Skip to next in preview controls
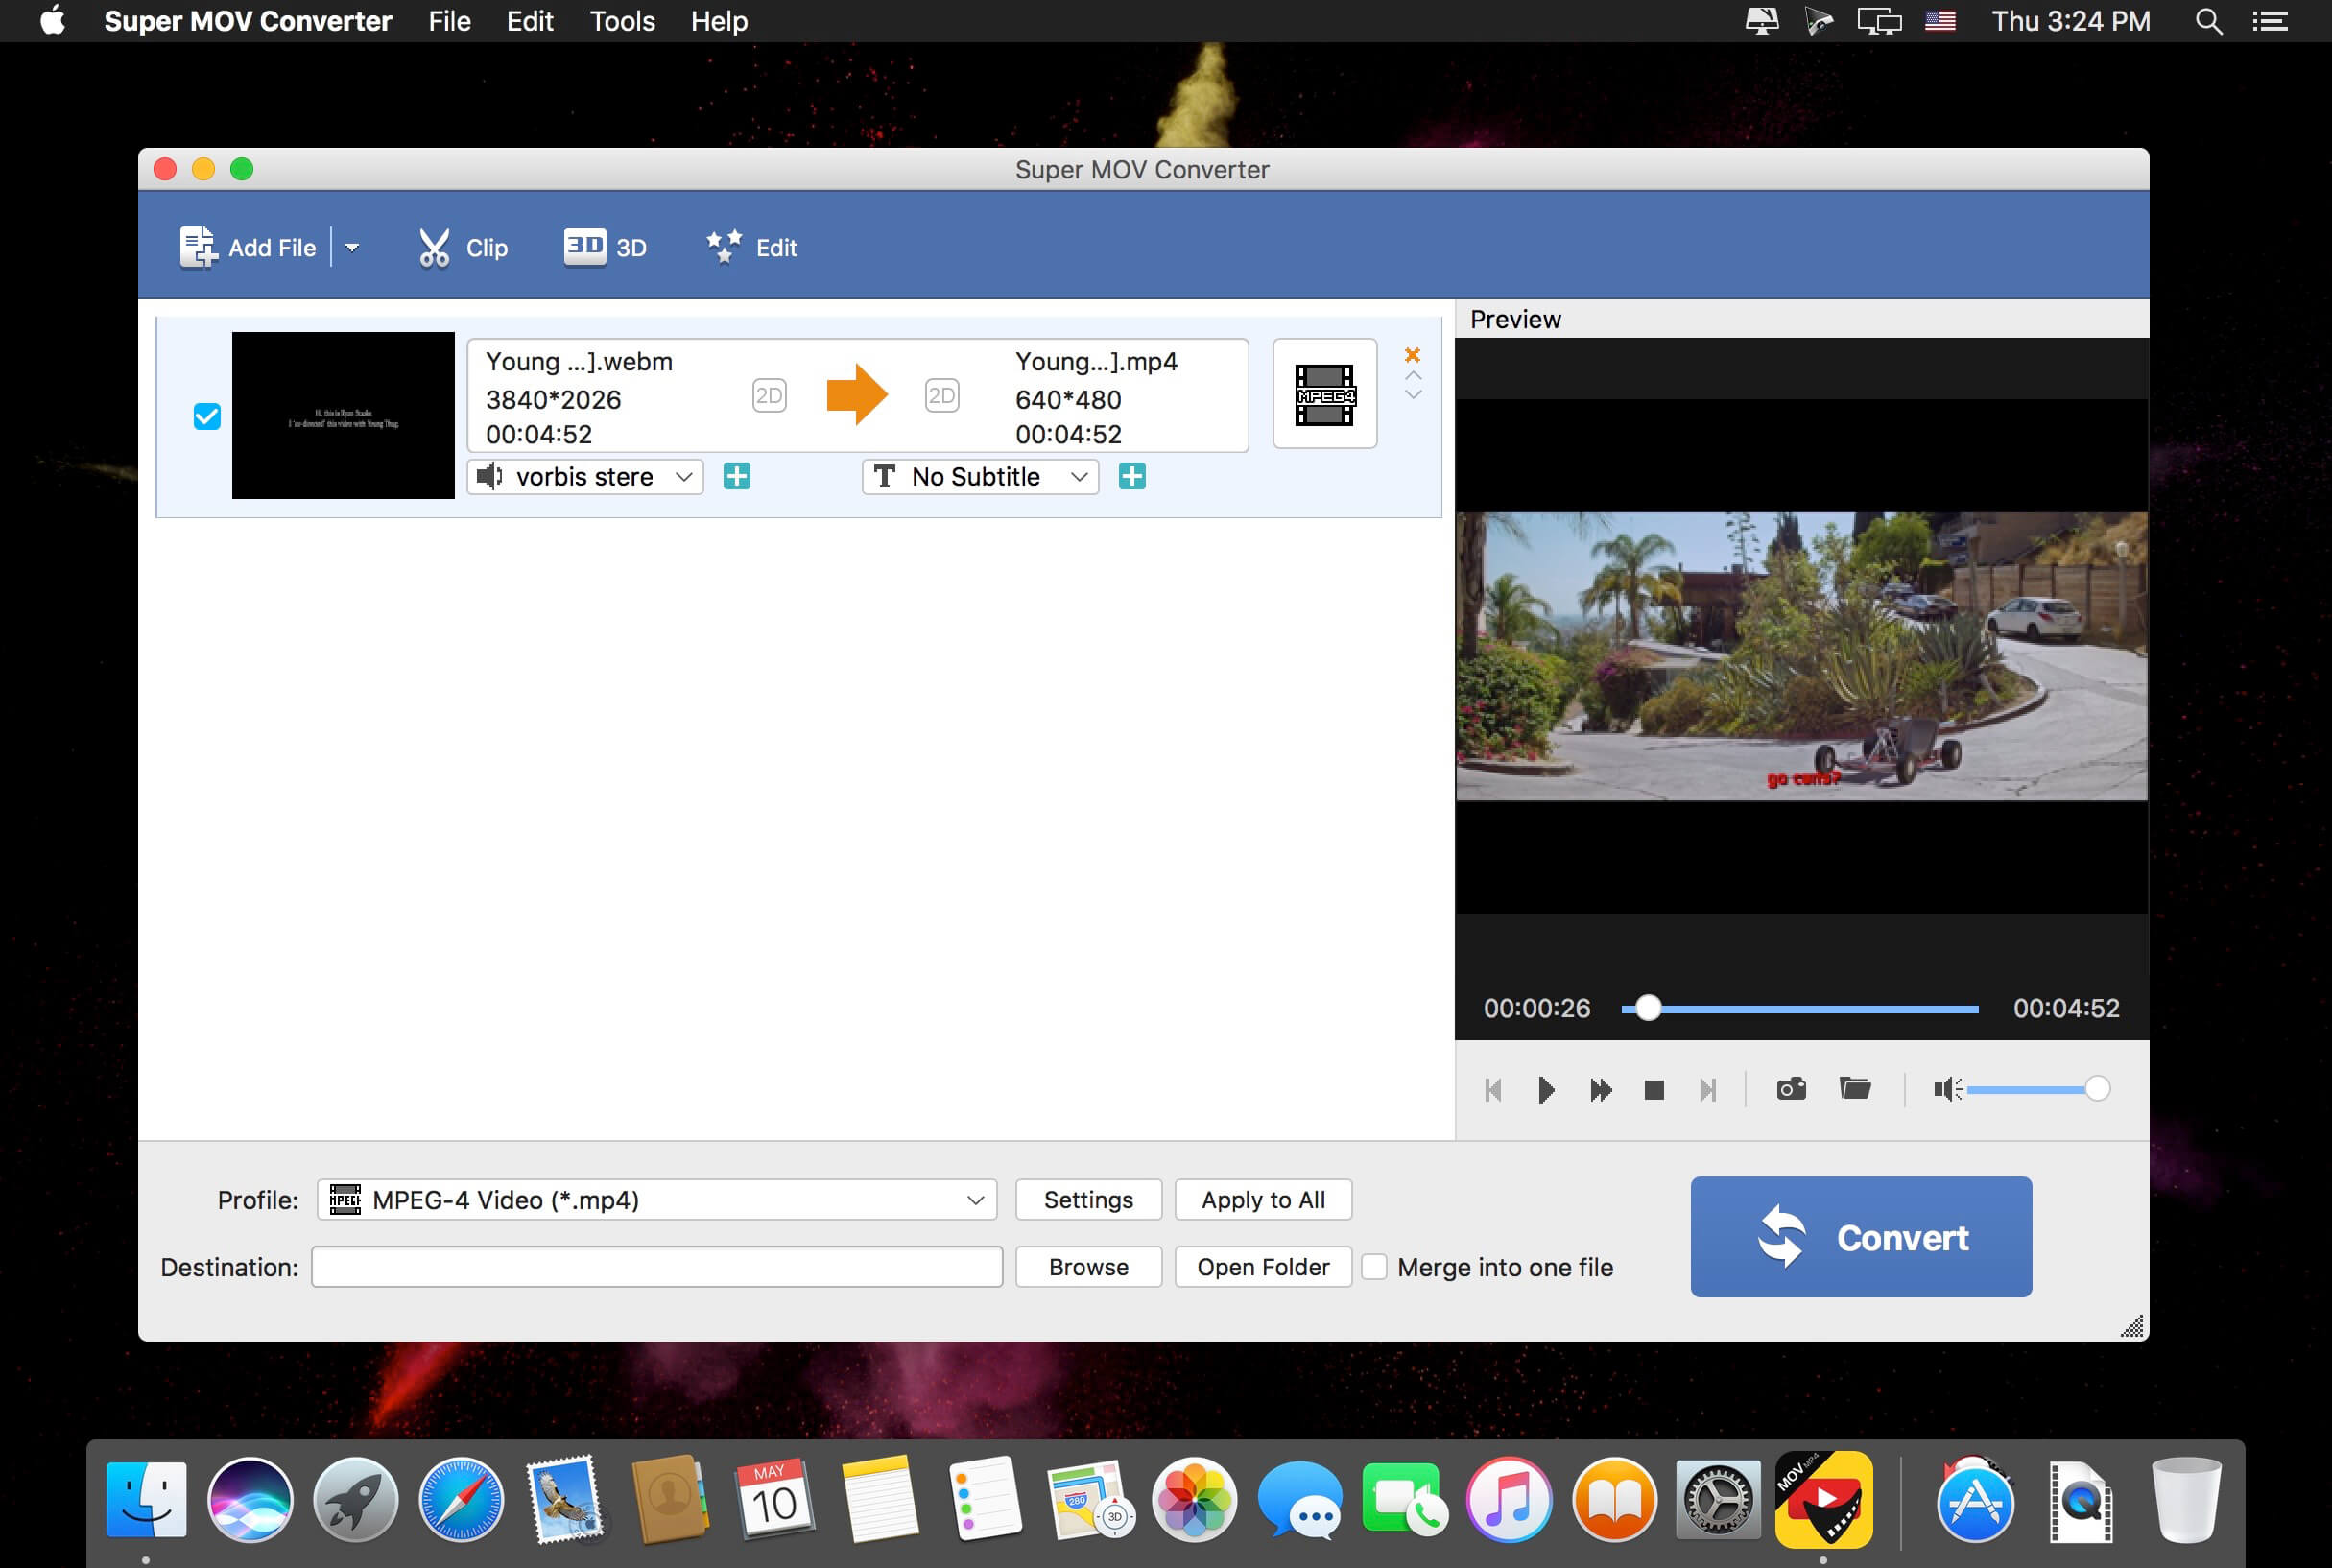The image size is (2332, 1568). [1708, 1089]
